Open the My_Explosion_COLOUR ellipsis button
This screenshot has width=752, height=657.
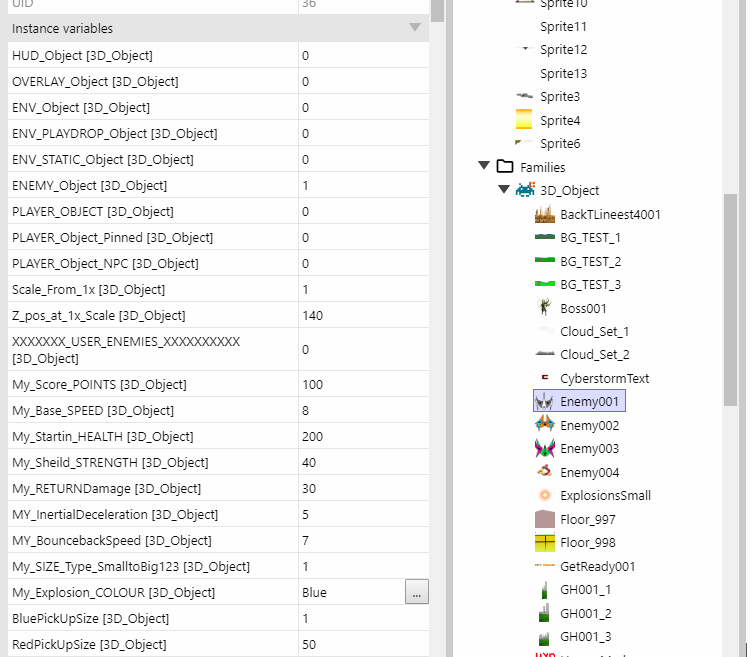pos(416,592)
